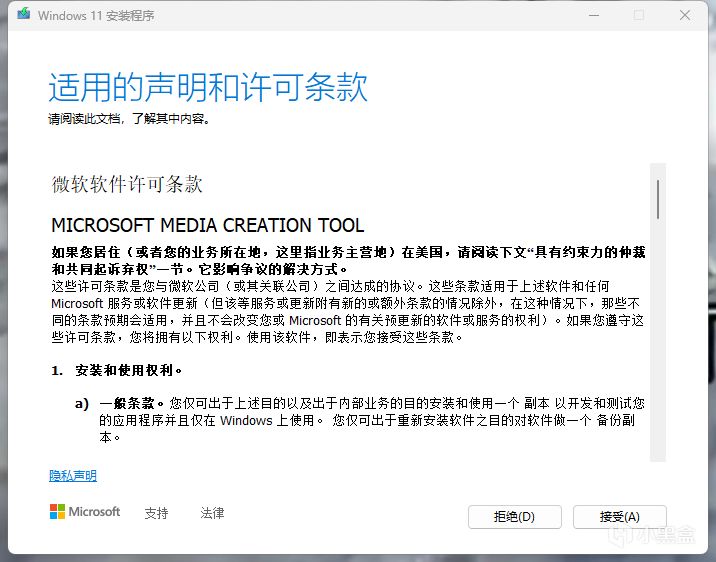Open the 支持 support link
The width and height of the screenshot is (716, 562).
pyautogui.click(x=157, y=513)
